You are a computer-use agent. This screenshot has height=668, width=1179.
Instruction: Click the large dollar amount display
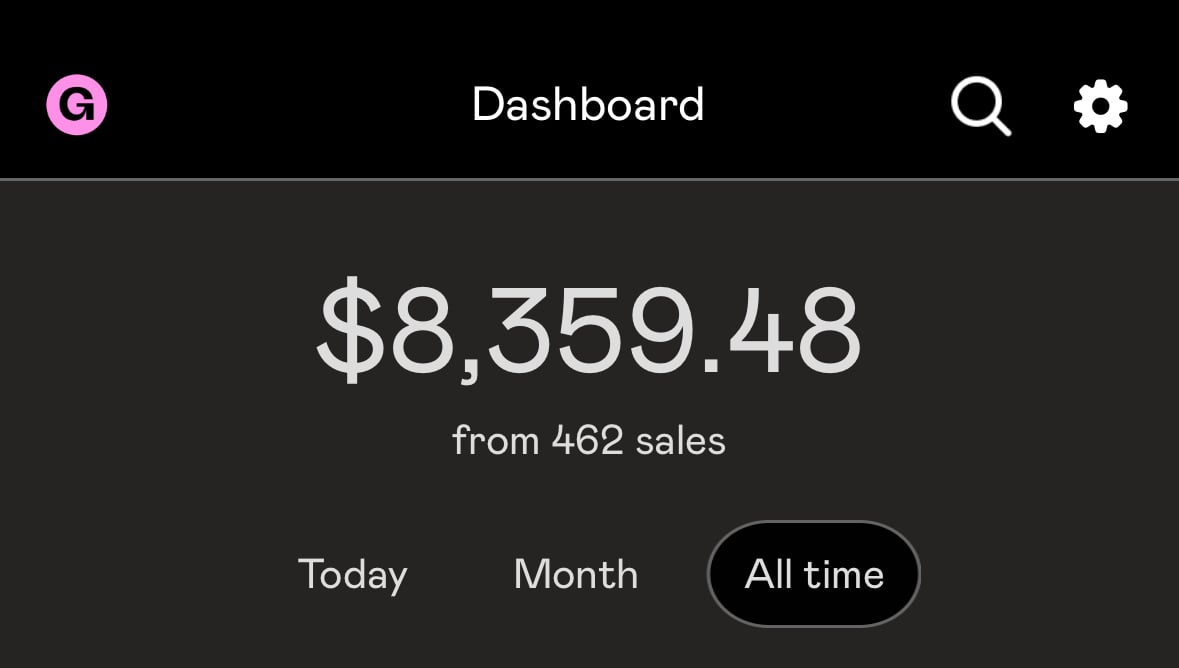(588, 333)
